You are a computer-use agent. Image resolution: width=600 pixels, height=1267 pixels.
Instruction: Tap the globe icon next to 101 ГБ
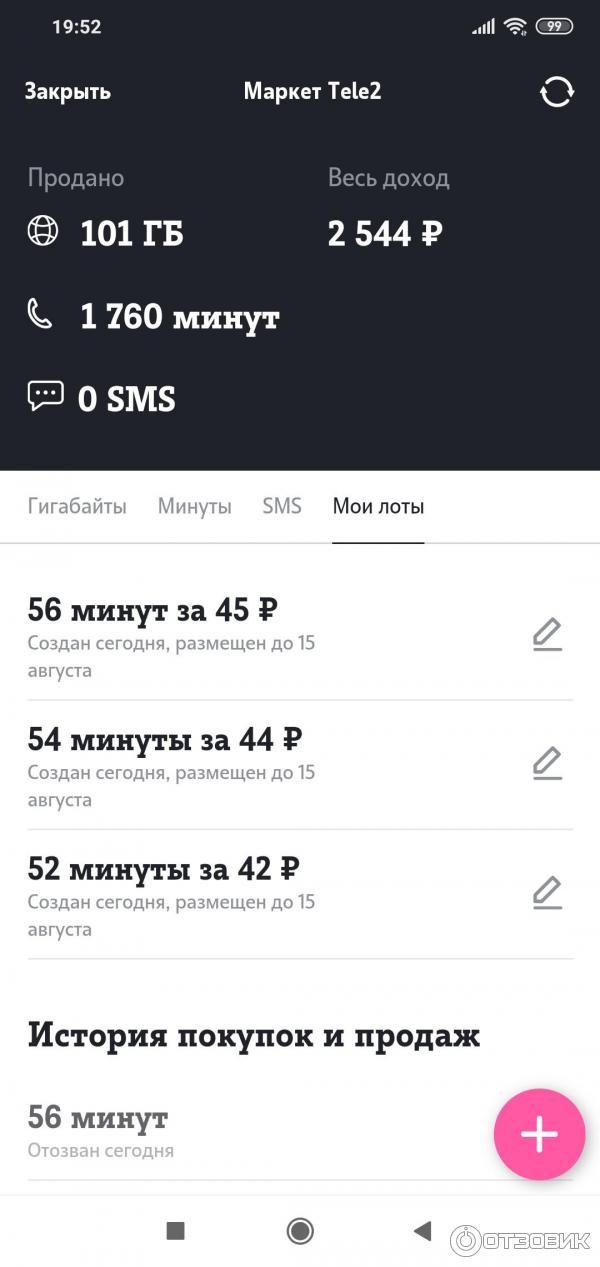pos(43,232)
